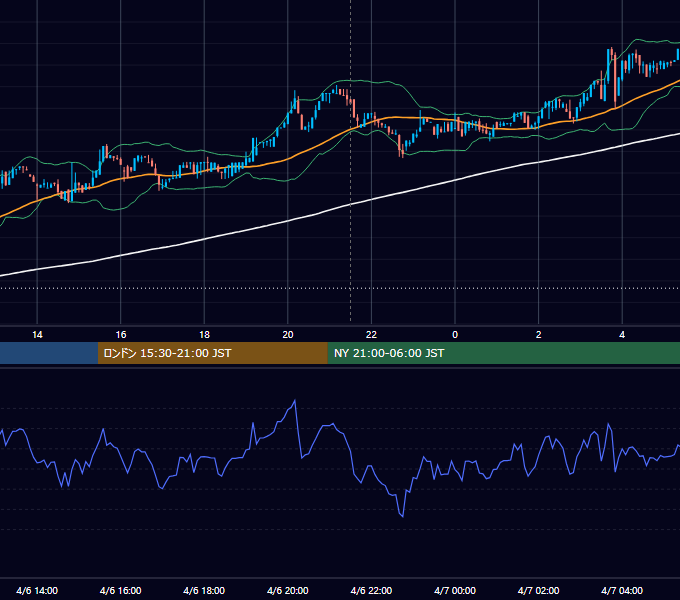The height and width of the screenshot is (600, 680).
Task: Click the 4/6 14:00 date label
Action: tap(37, 591)
